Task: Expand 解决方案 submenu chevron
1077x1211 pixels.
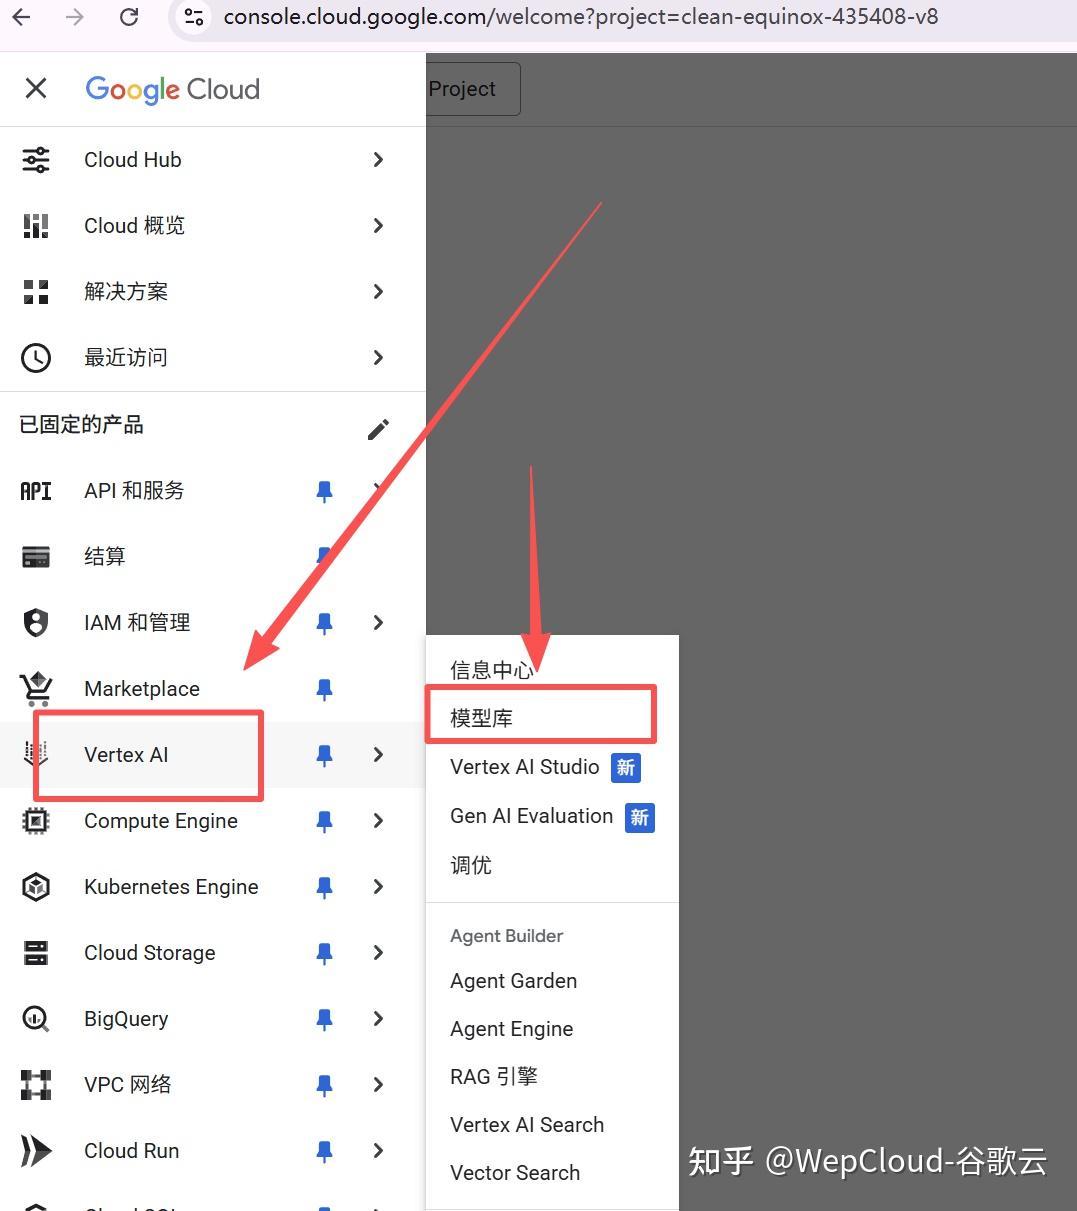Action: click(378, 292)
